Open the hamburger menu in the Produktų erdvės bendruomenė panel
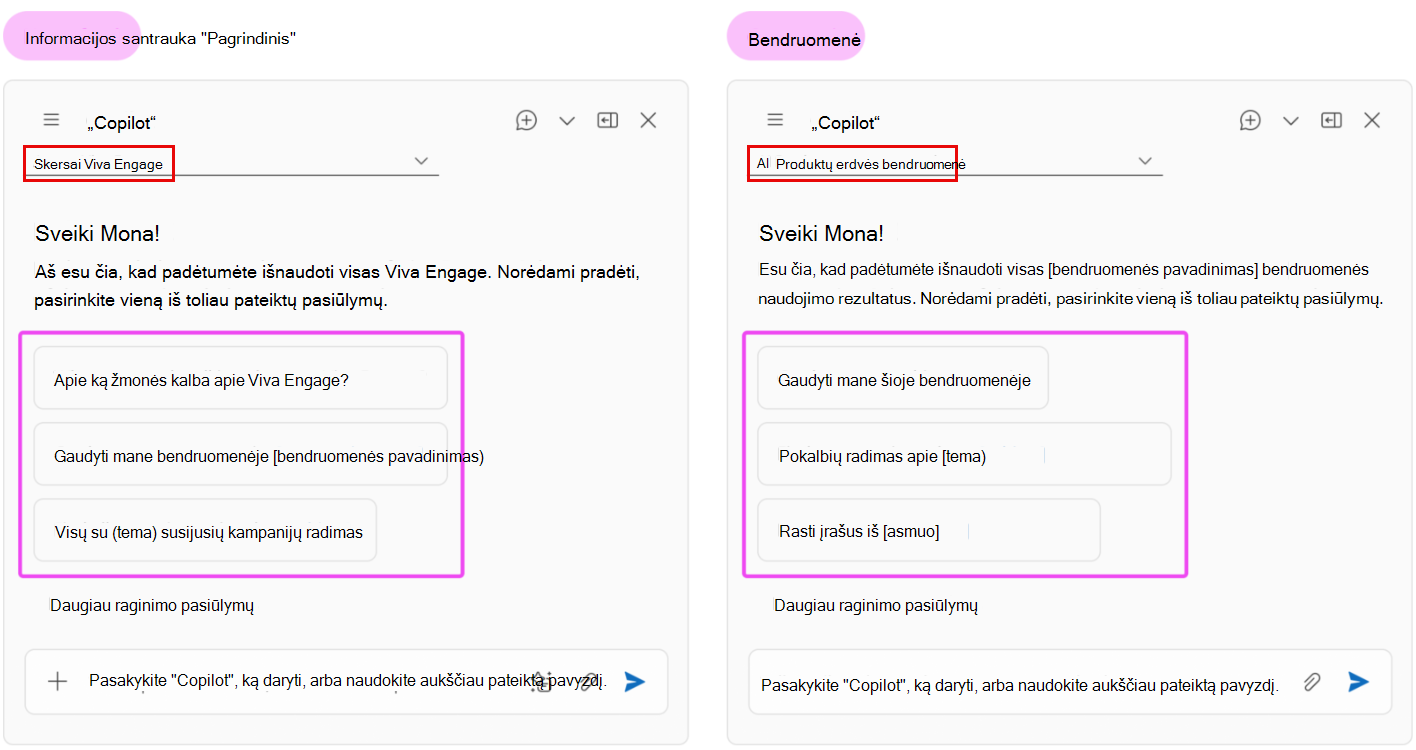The width and height of the screenshot is (1416, 750). 775,120
